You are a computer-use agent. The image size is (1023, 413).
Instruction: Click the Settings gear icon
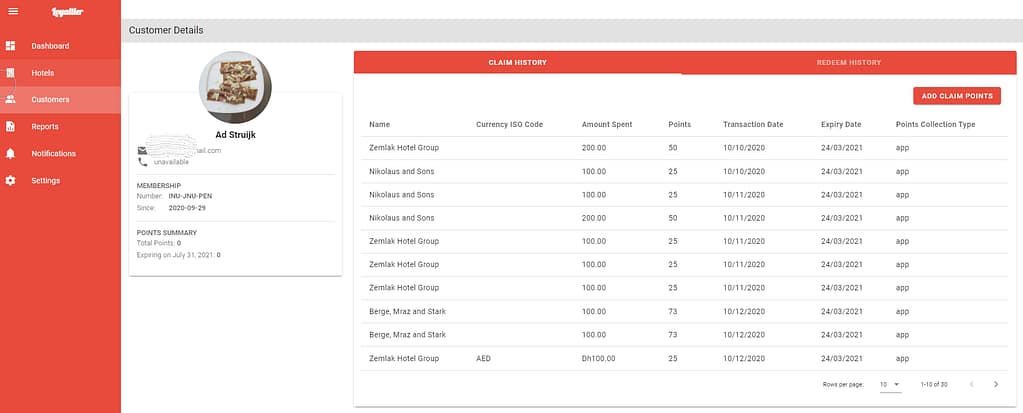11,181
